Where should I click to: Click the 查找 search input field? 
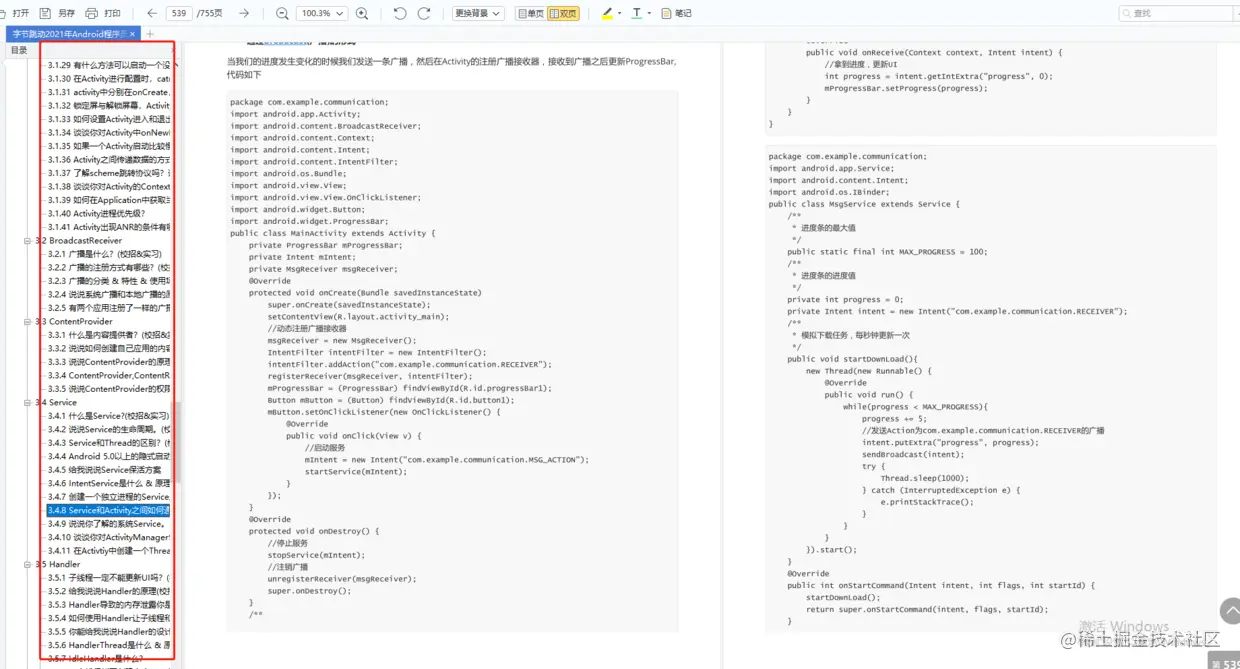point(1174,13)
